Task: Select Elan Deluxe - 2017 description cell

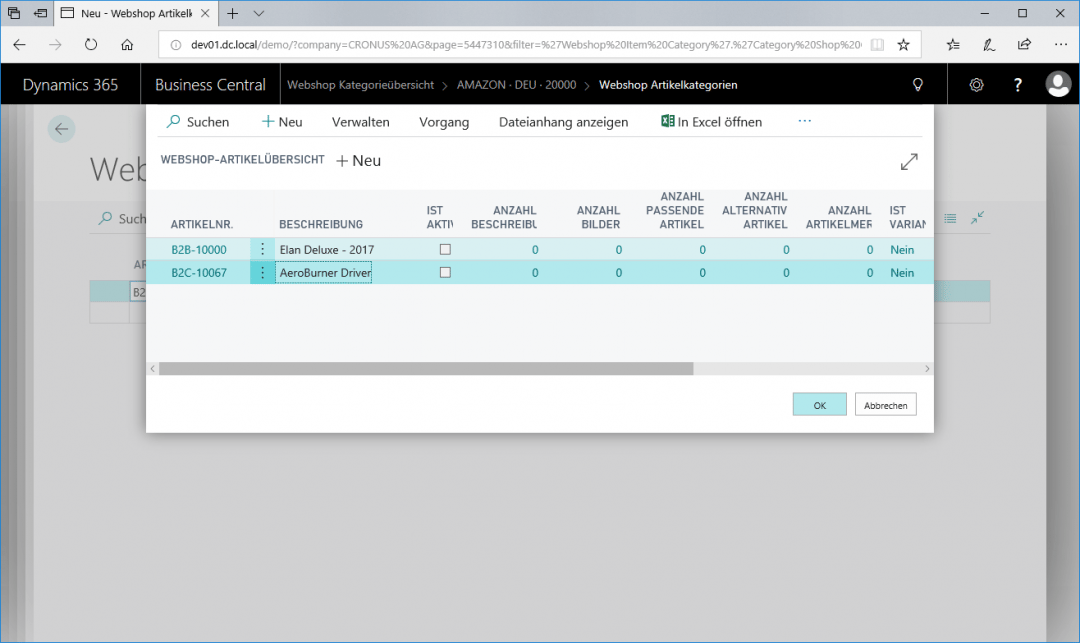Action: 326,250
